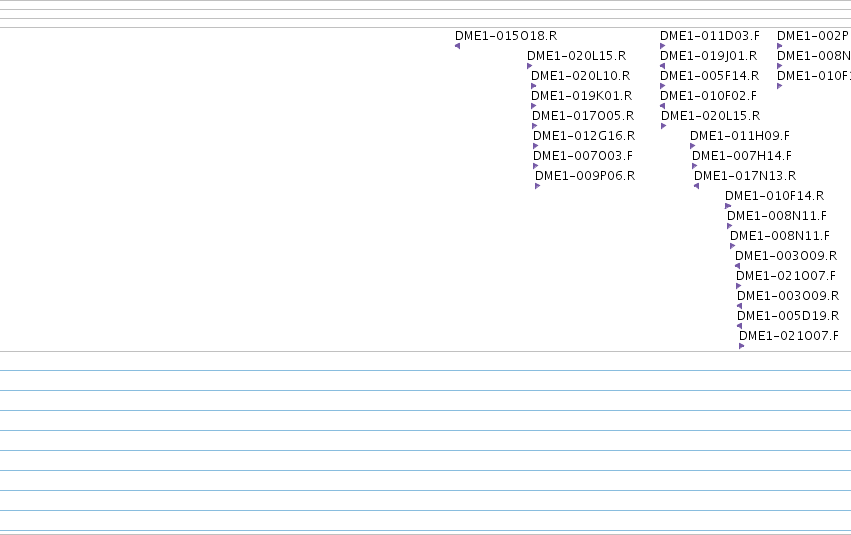The width and height of the screenshot is (851, 535).
Task: Select the arrow glyph under DME1-011H09.F
Action: 693,147
